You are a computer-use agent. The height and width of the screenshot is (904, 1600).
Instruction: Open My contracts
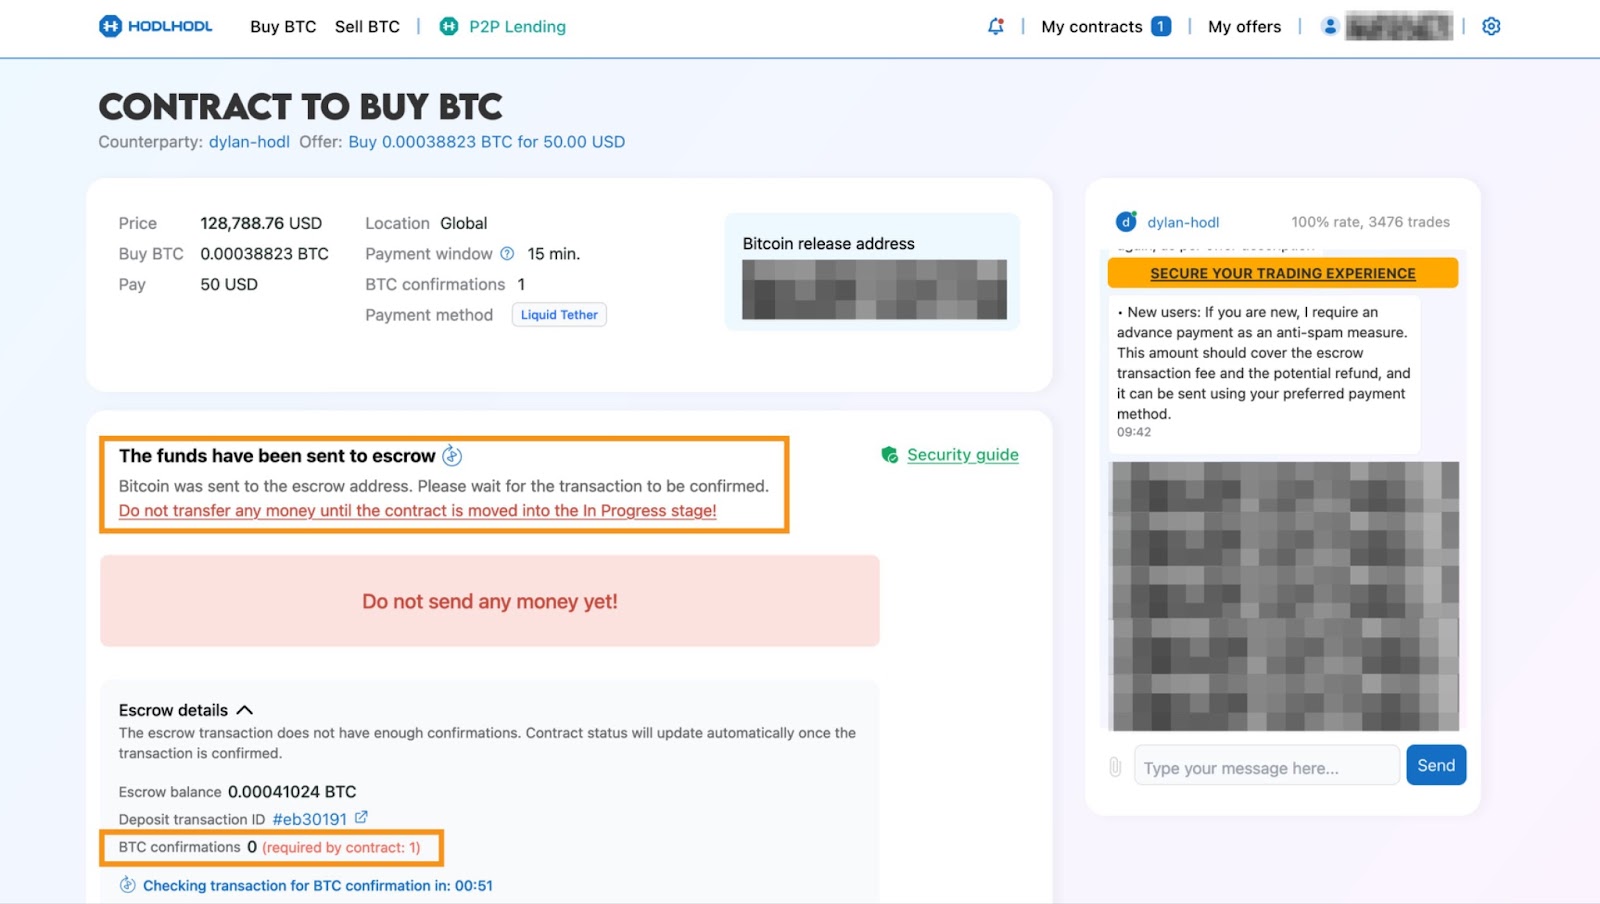click(1091, 27)
